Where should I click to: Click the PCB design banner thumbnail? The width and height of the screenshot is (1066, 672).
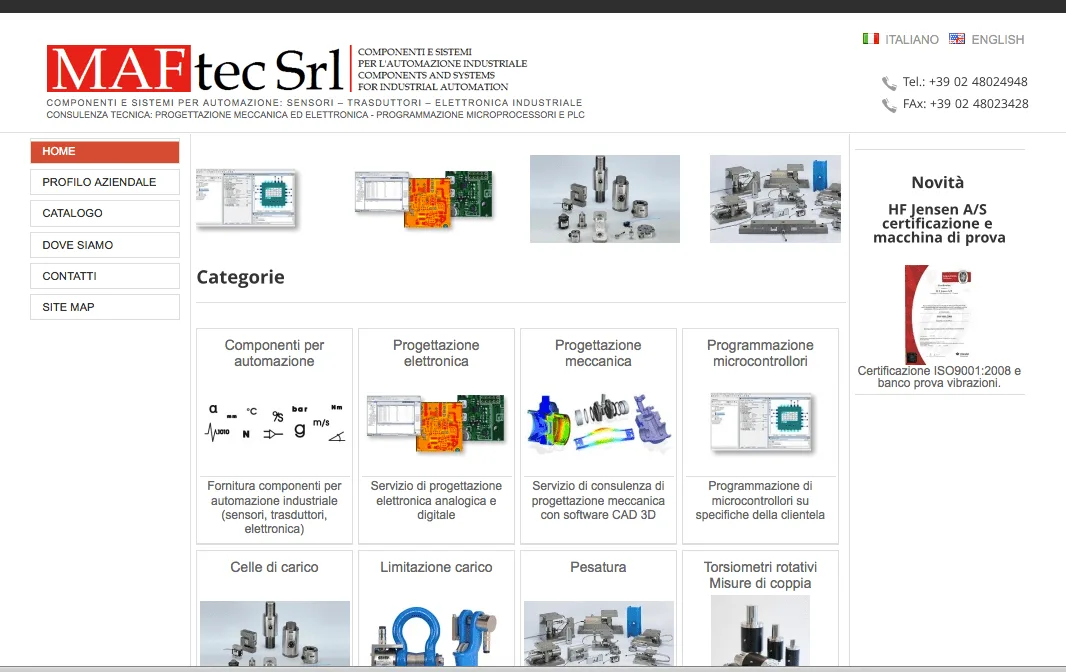[424, 199]
